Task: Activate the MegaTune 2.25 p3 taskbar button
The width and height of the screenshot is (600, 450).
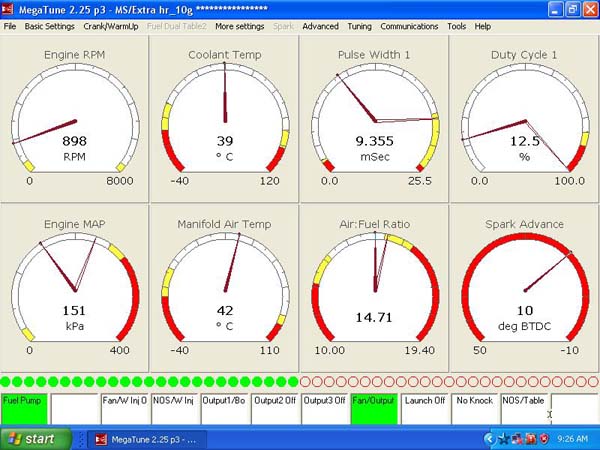Action: 147,439
